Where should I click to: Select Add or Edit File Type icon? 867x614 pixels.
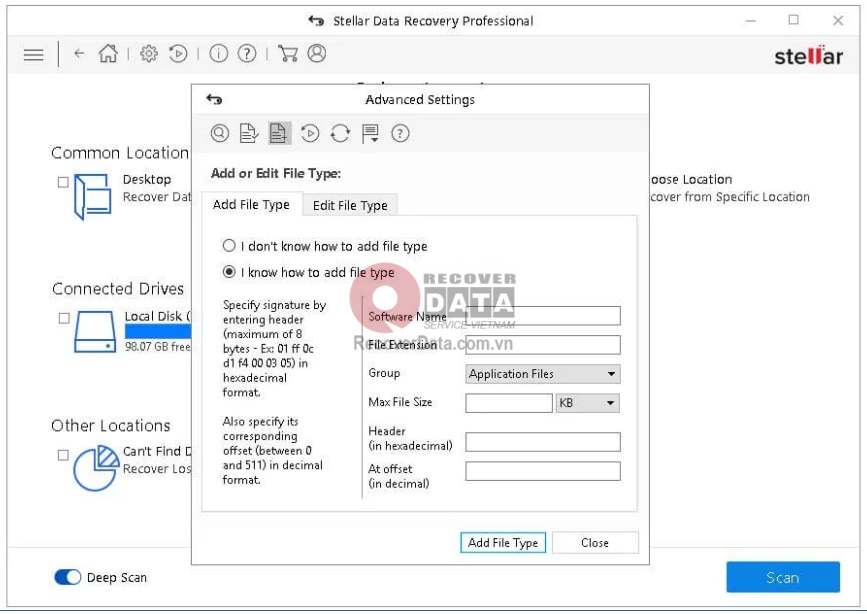point(279,133)
